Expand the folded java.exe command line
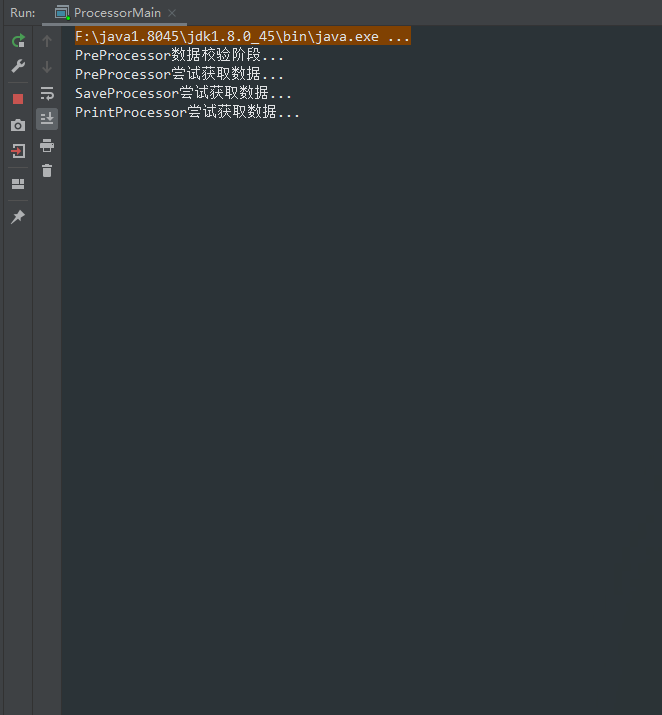Image resolution: width=662 pixels, height=715 pixels. click(x=243, y=36)
